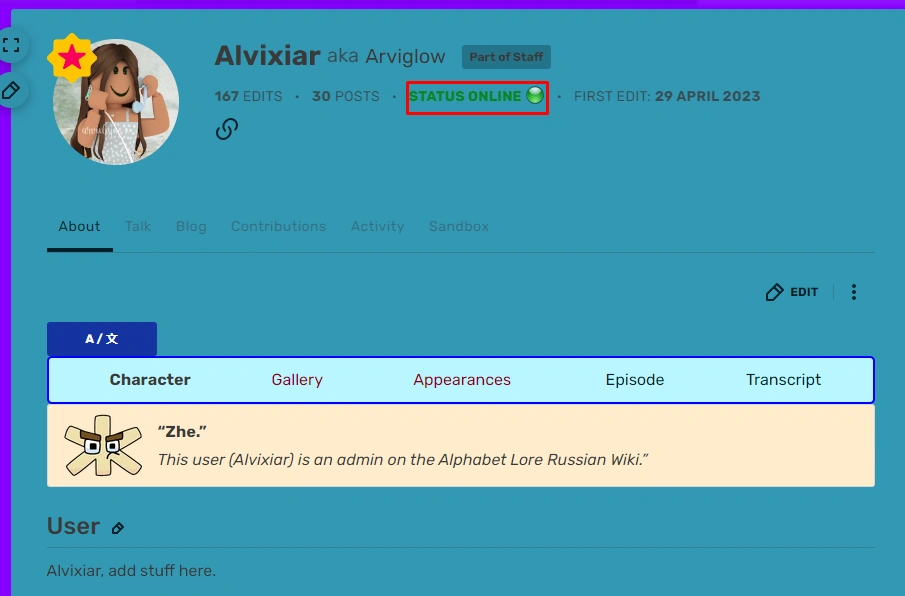Click the Zhe letter character image
Image resolution: width=905 pixels, height=596 pixels.
point(103,445)
